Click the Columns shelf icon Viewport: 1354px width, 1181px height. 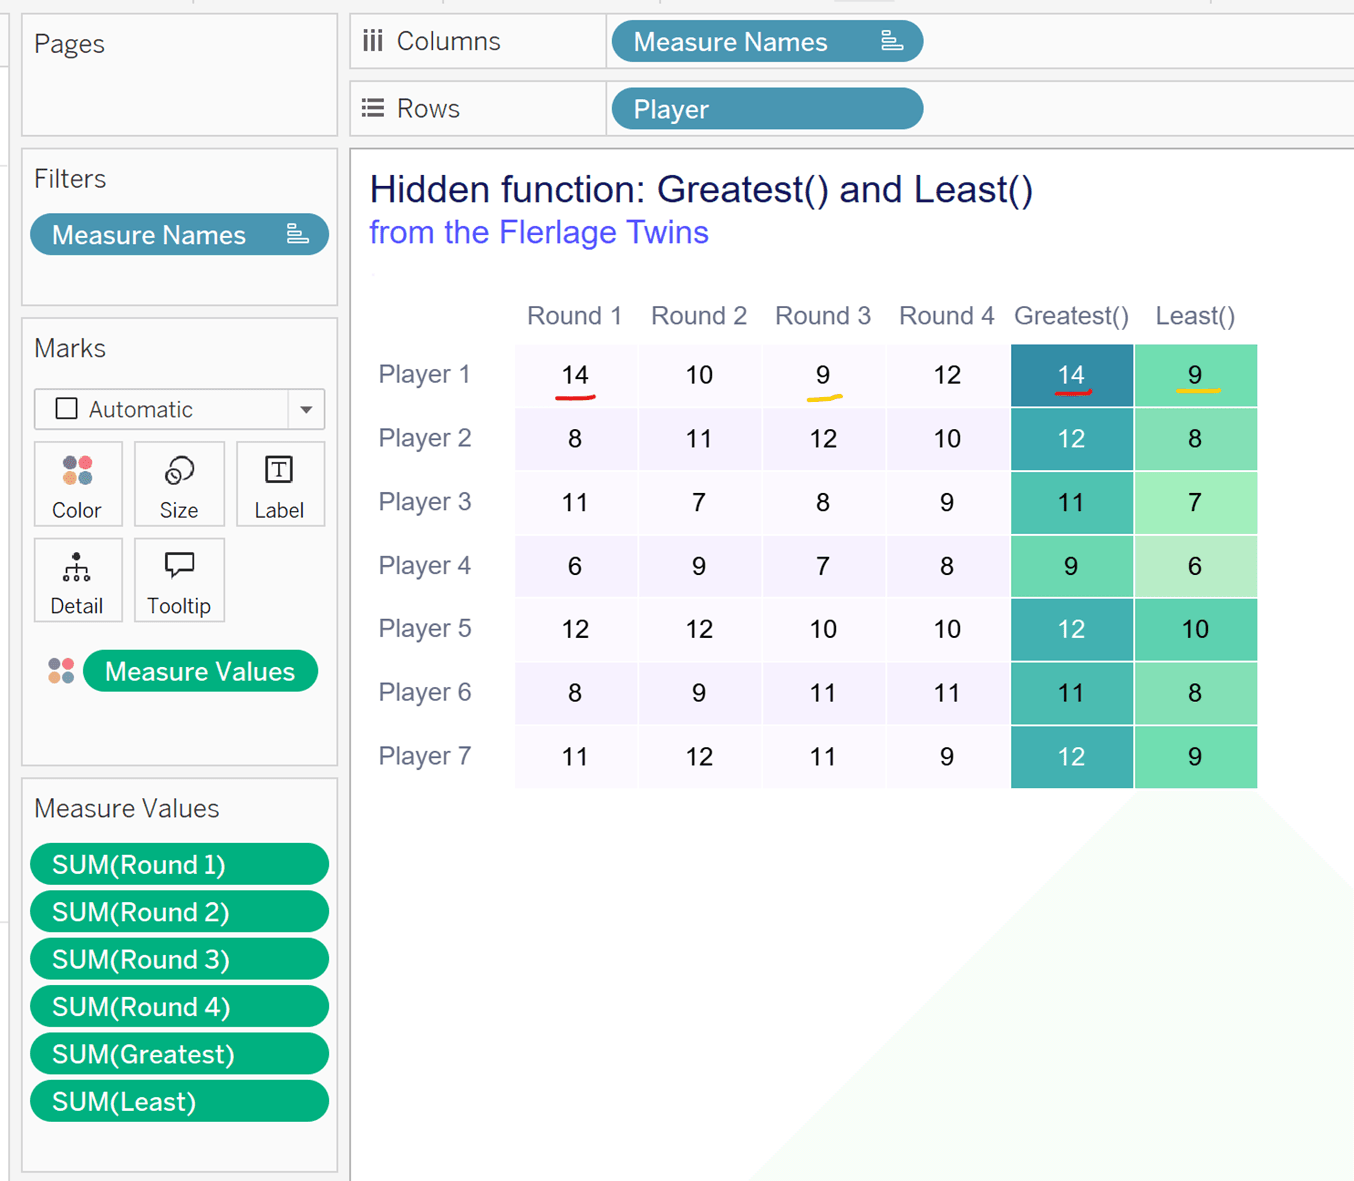click(373, 41)
